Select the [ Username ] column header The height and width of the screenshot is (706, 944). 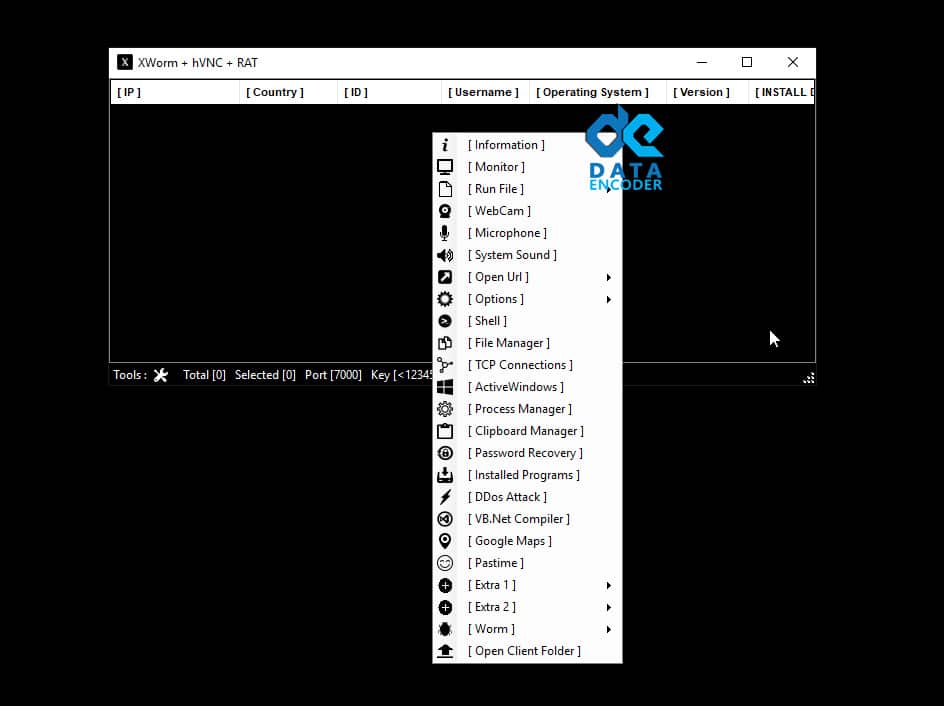tap(485, 92)
